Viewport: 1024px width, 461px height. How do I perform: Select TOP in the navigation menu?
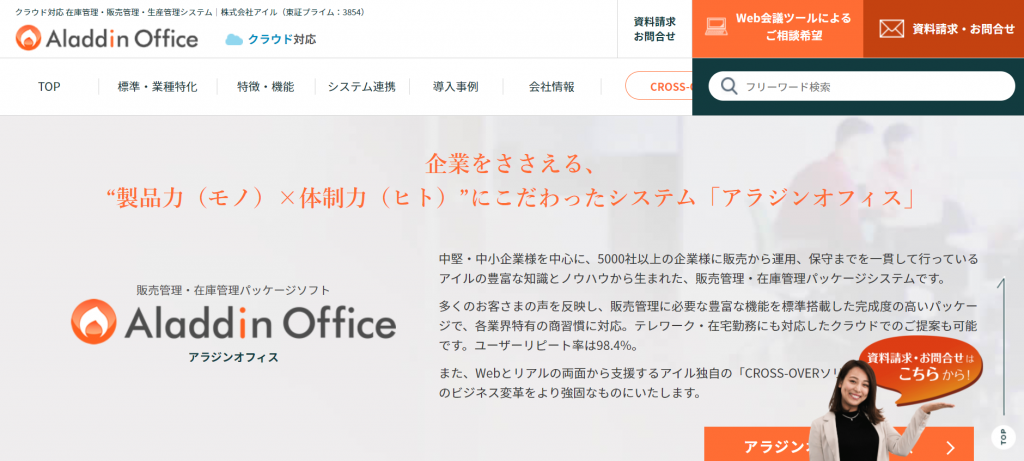[x=49, y=87]
